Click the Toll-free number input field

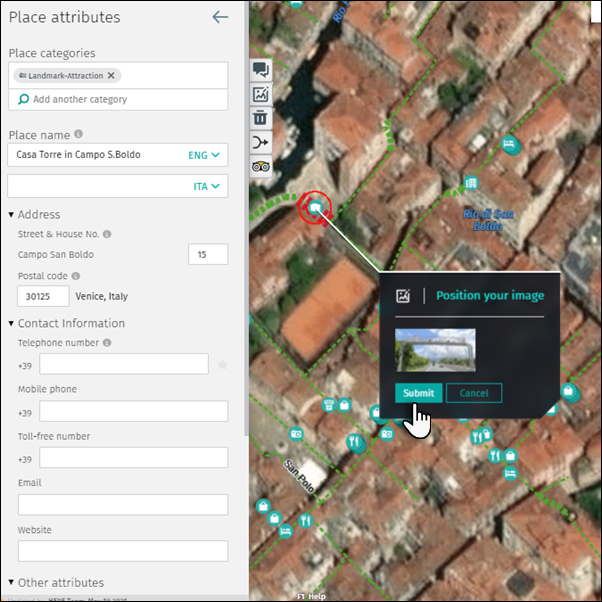click(x=134, y=457)
